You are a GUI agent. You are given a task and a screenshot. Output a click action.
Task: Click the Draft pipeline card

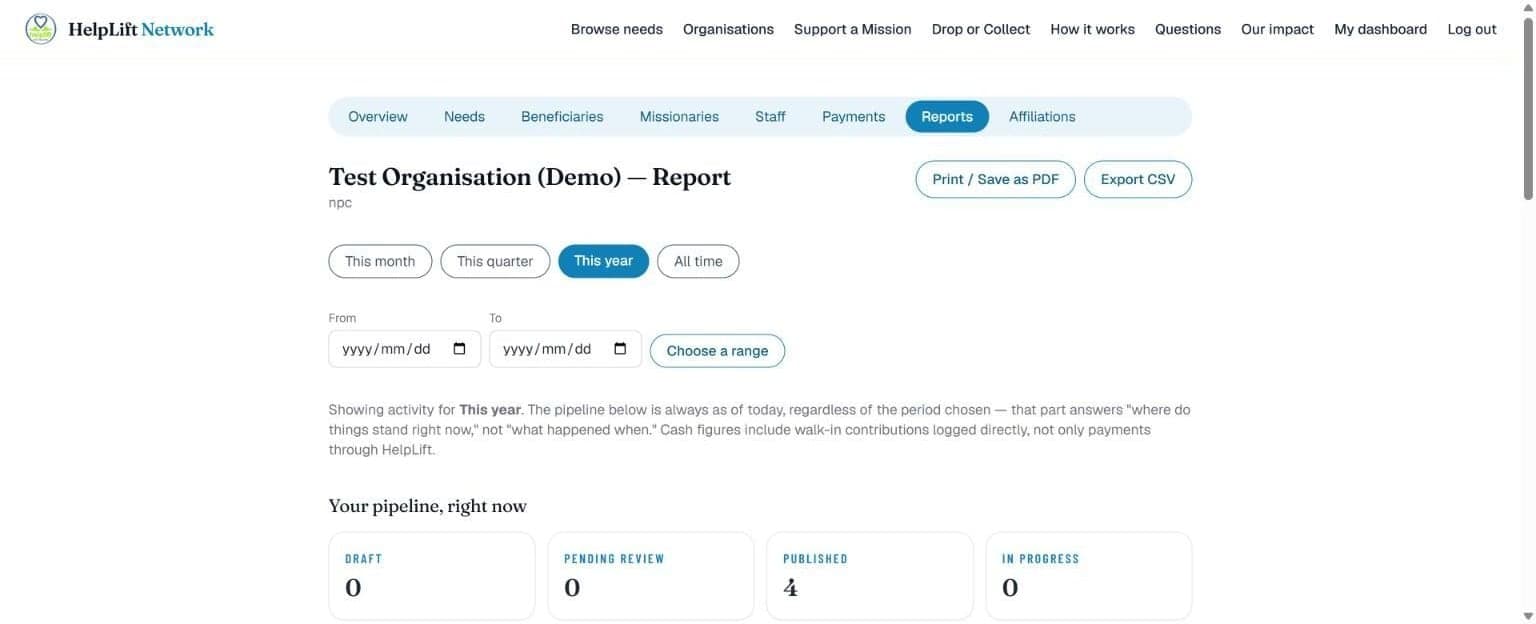tap(432, 576)
